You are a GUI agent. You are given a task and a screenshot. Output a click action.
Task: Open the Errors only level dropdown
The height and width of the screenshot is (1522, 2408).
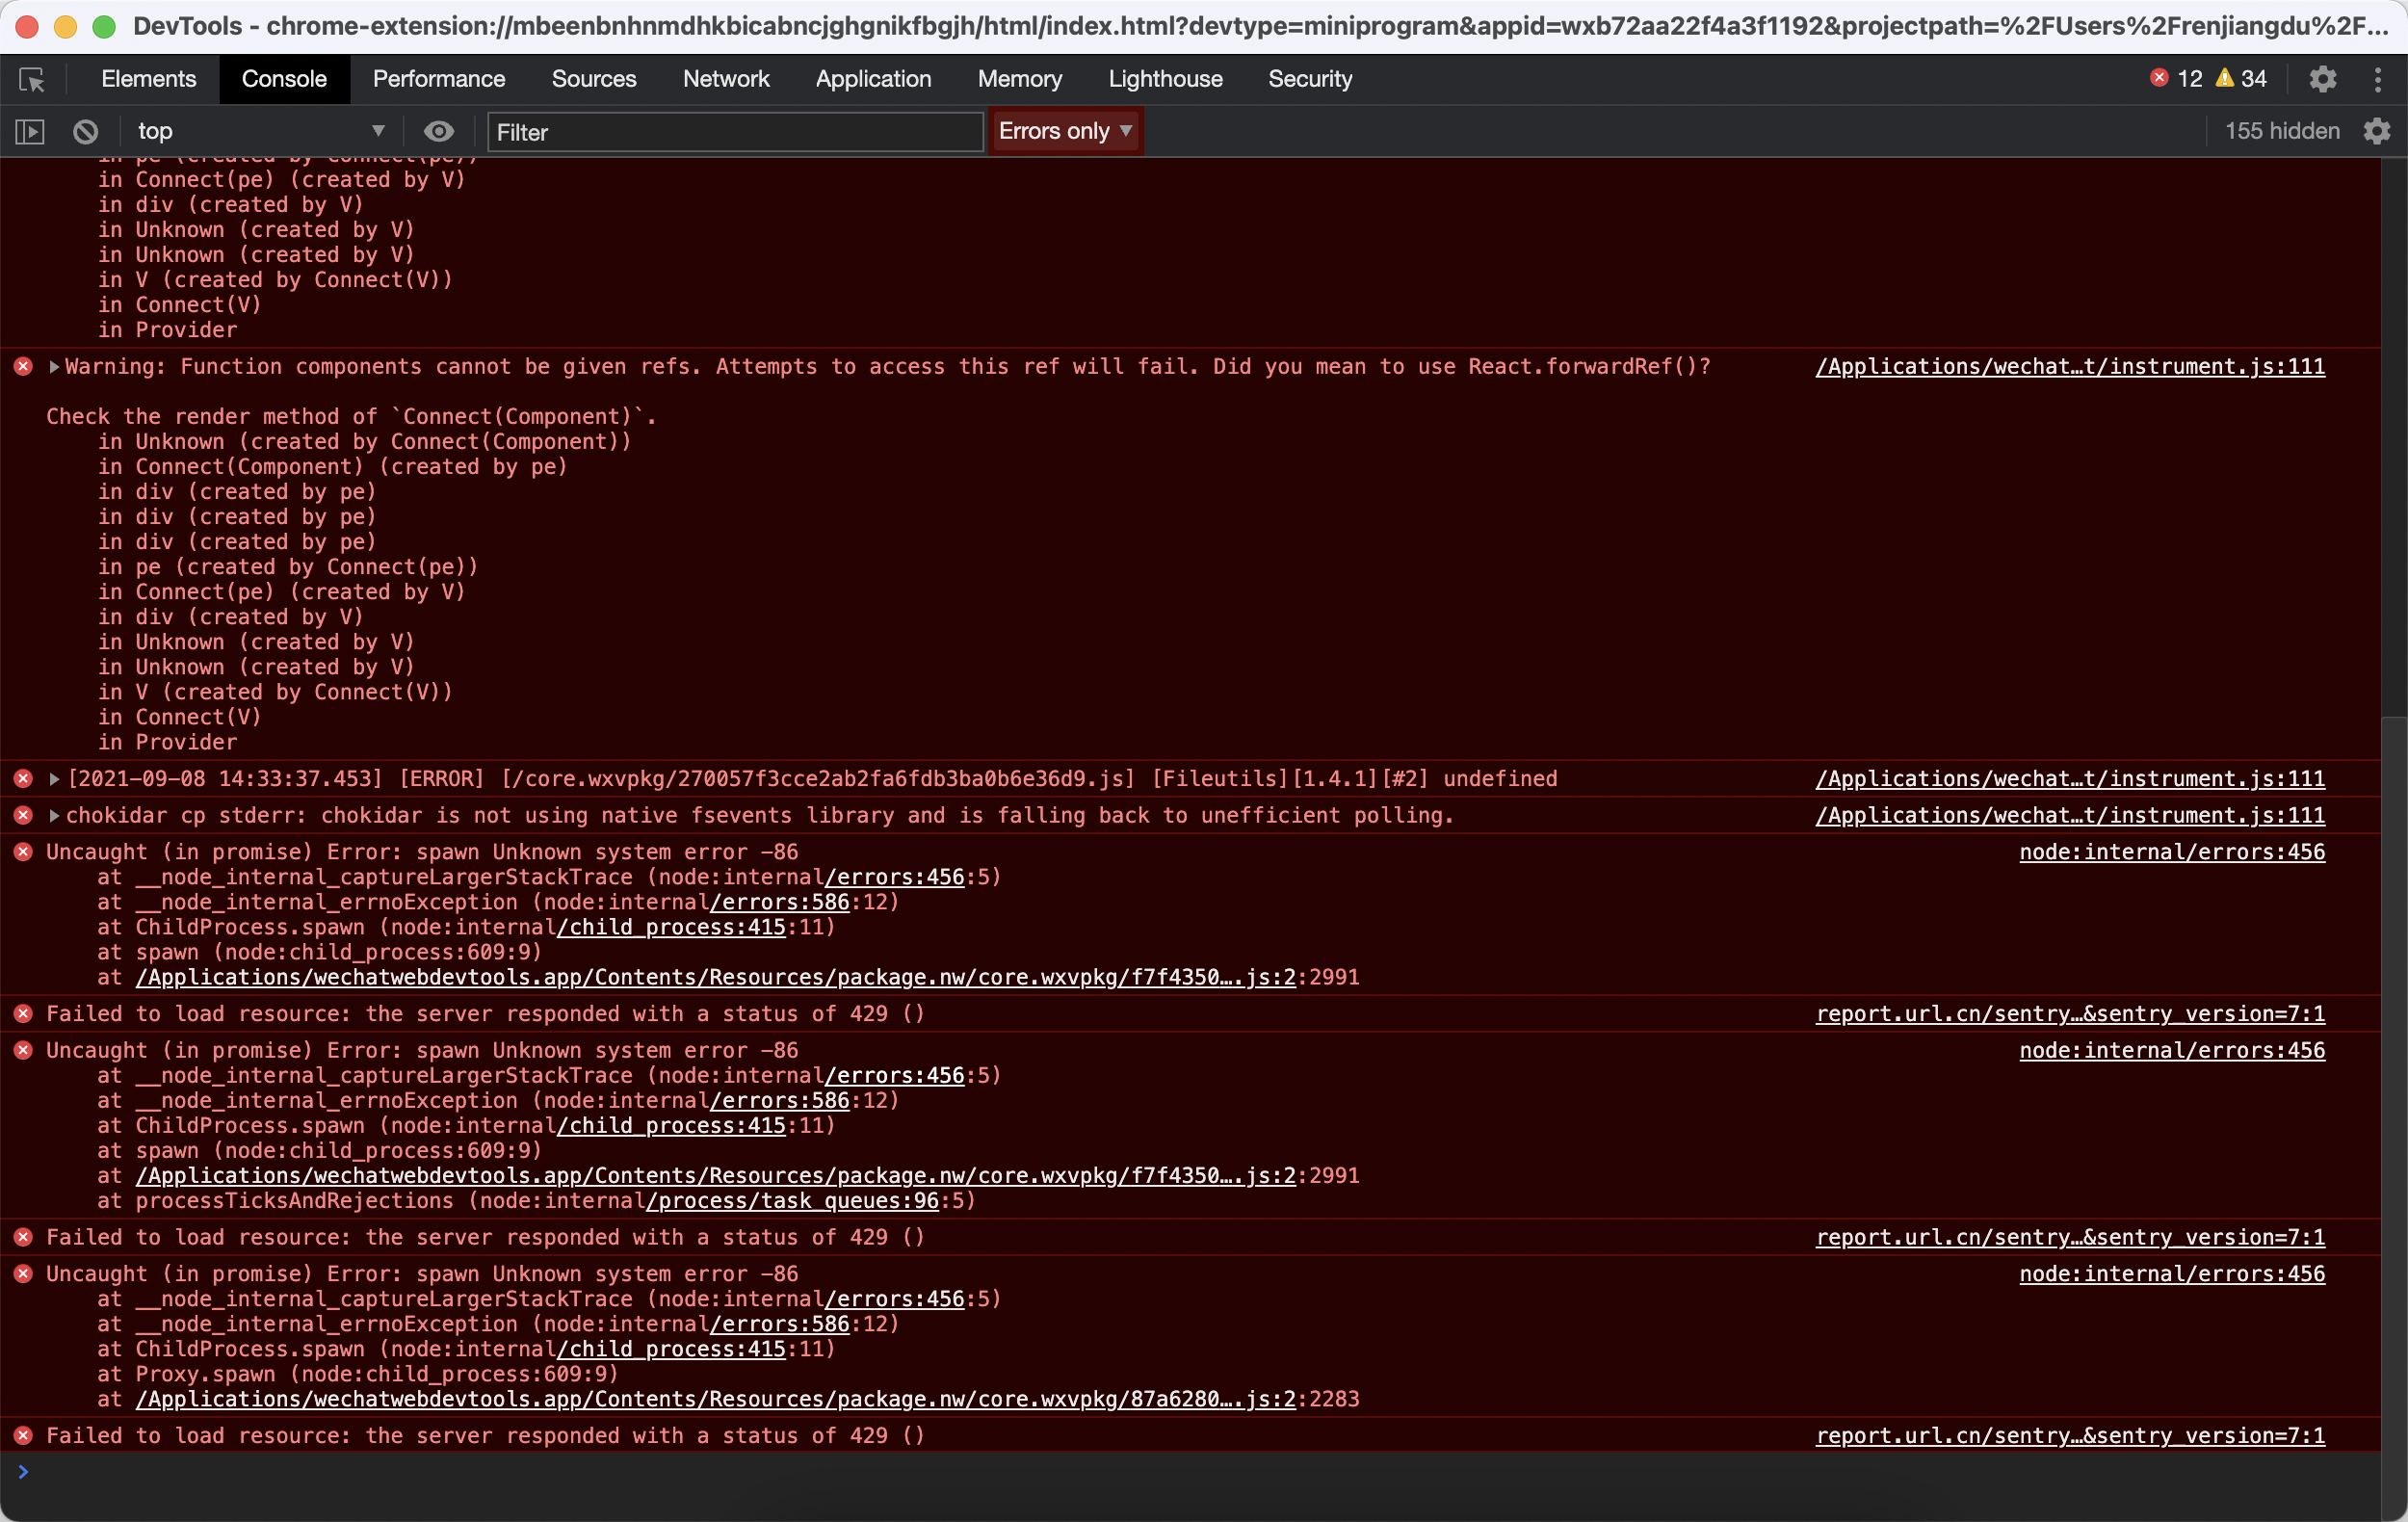[x=1064, y=131]
